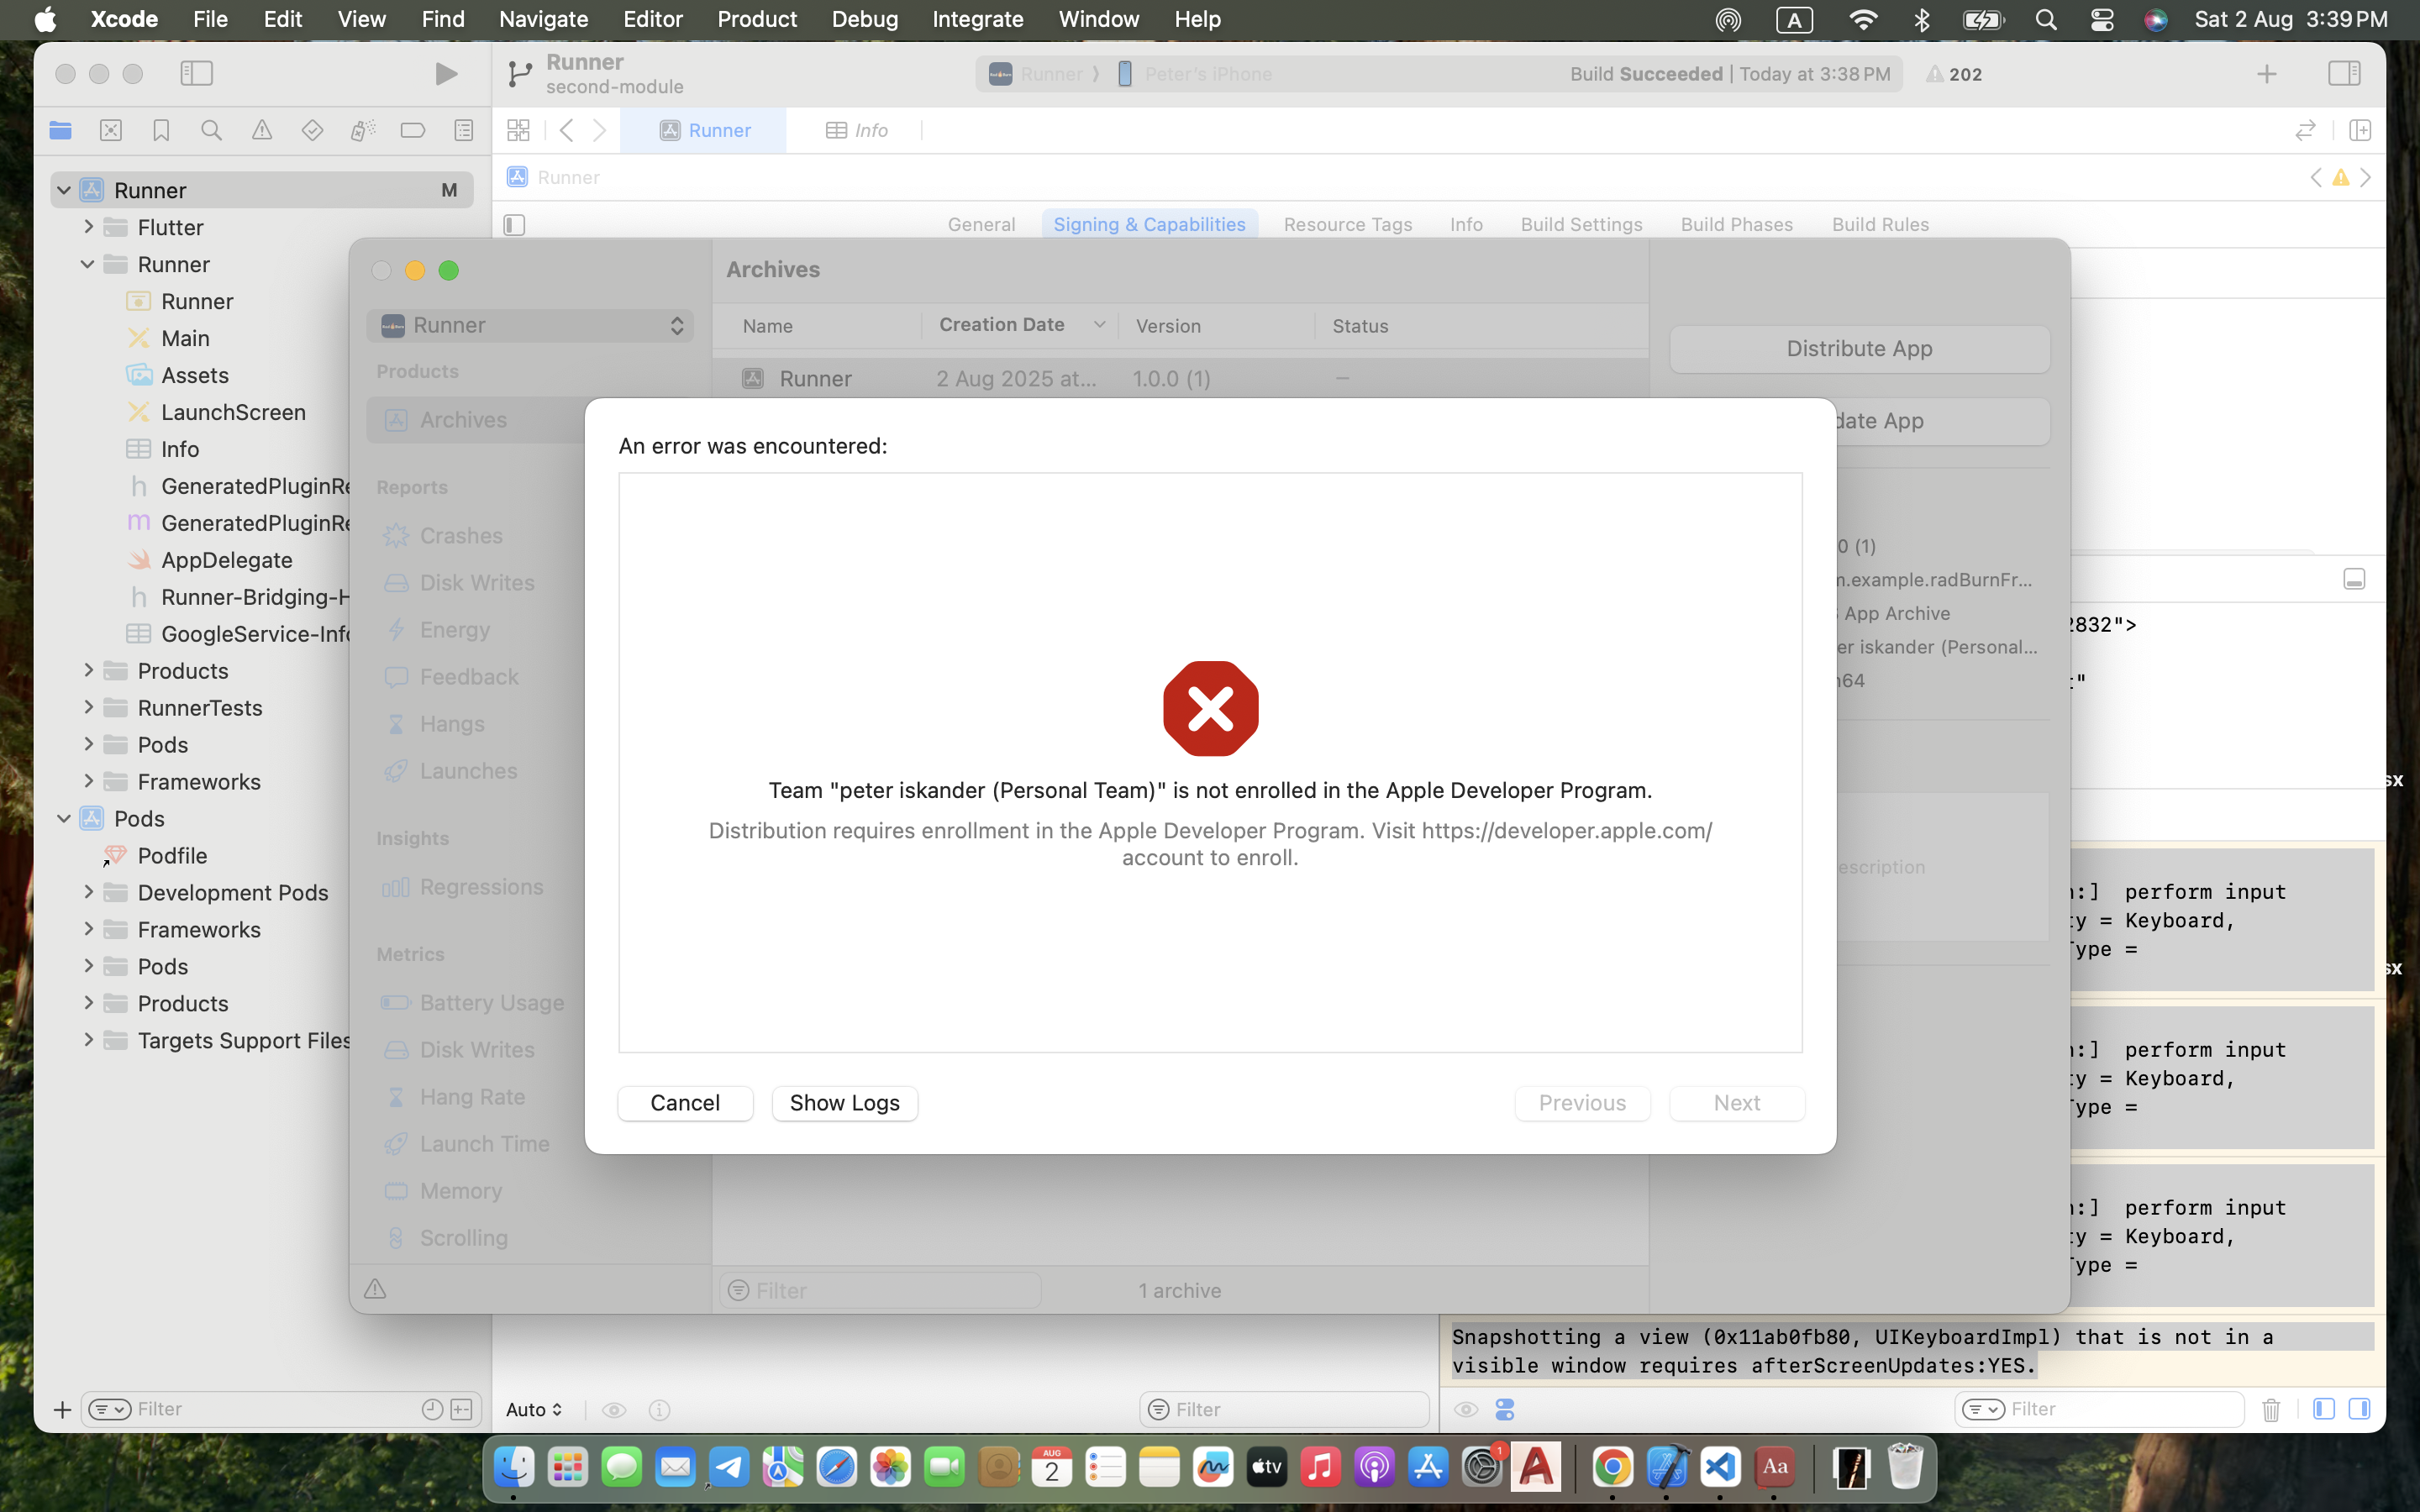Click the trash icon in the debug console

pos(2271,1409)
